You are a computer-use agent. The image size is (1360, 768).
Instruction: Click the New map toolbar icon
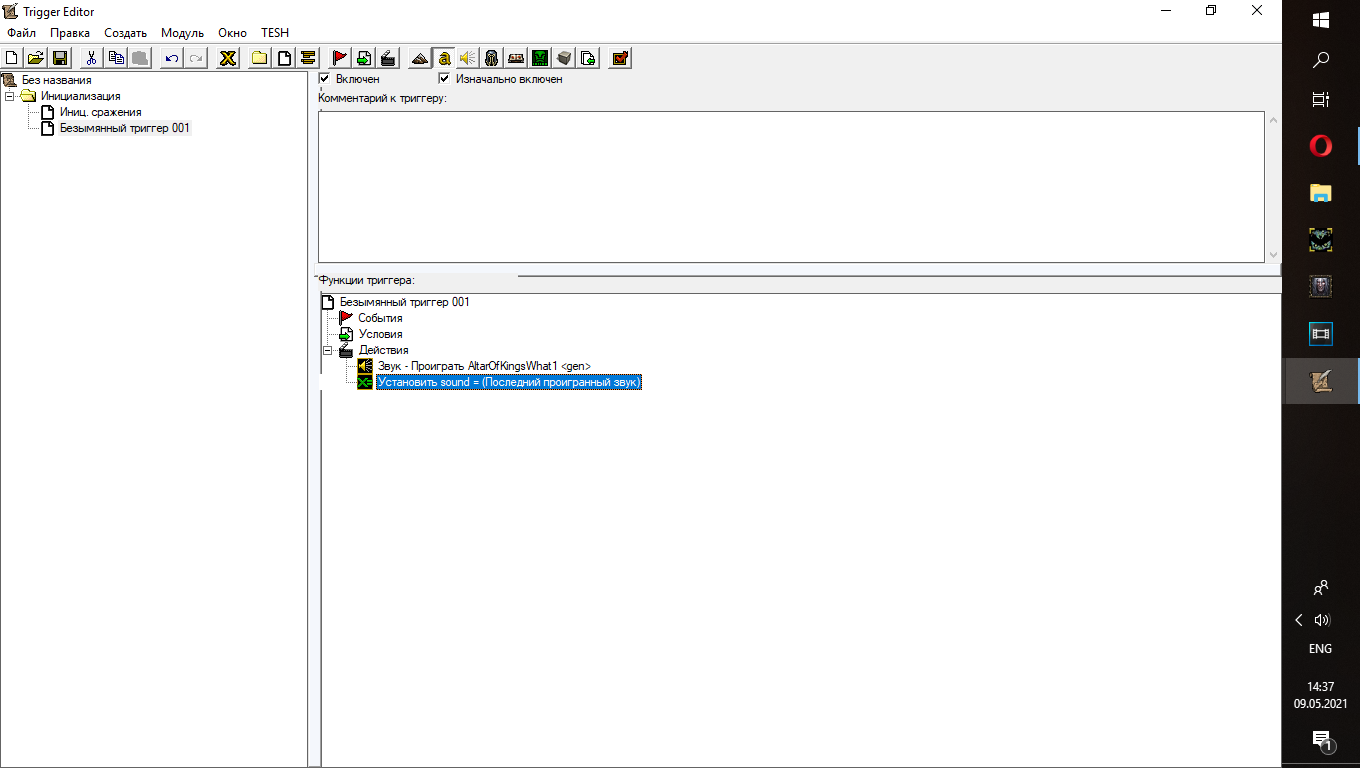click(x=12, y=58)
